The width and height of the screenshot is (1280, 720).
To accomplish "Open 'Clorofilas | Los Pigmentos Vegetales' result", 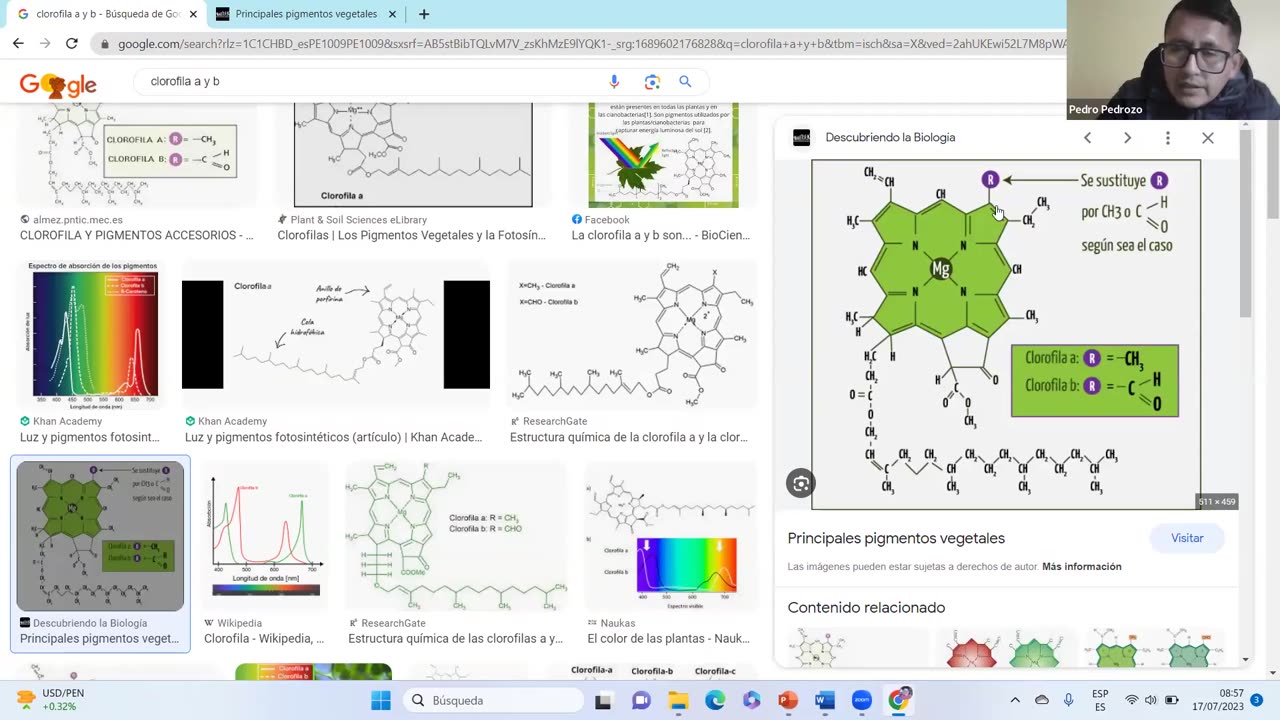I will click(x=411, y=236).
